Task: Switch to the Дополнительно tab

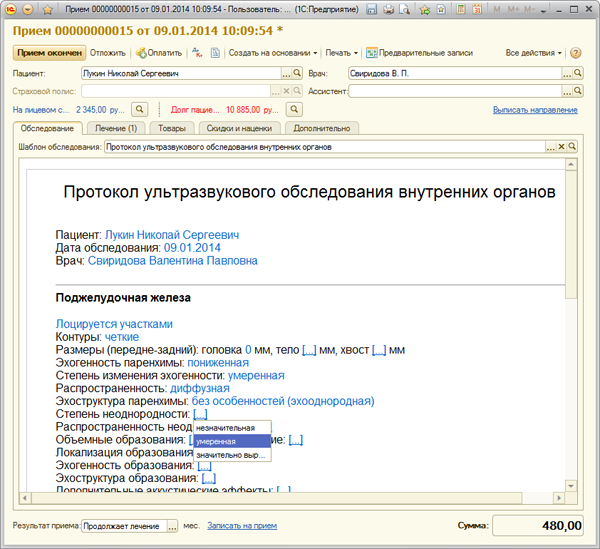Action: click(321, 128)
